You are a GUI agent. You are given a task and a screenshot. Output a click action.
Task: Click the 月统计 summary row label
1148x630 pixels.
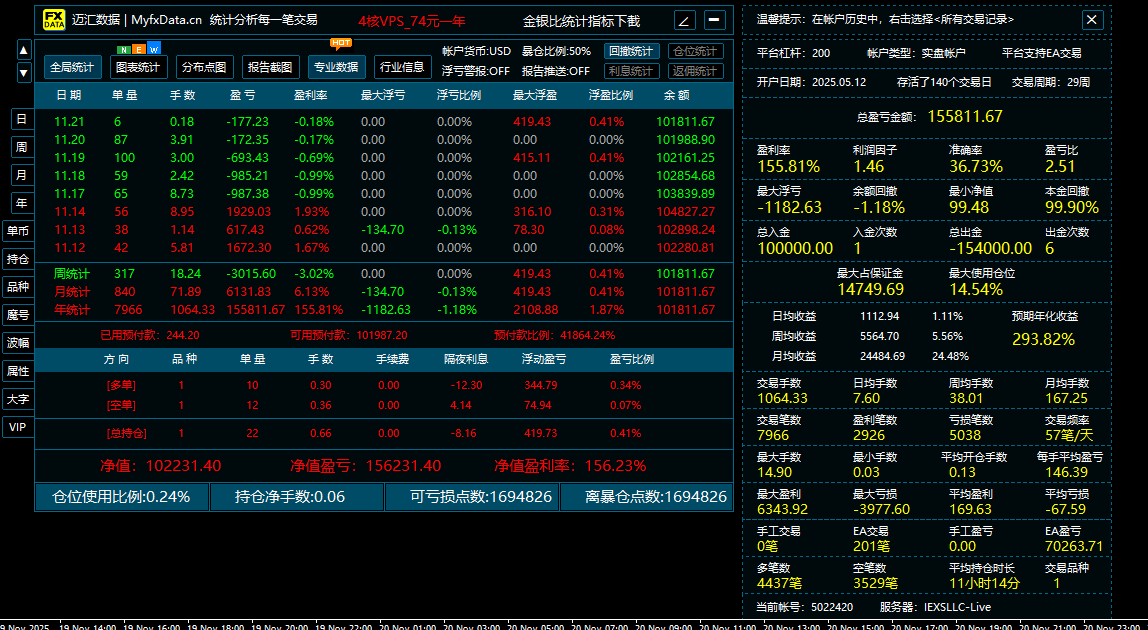click(72, 292)
